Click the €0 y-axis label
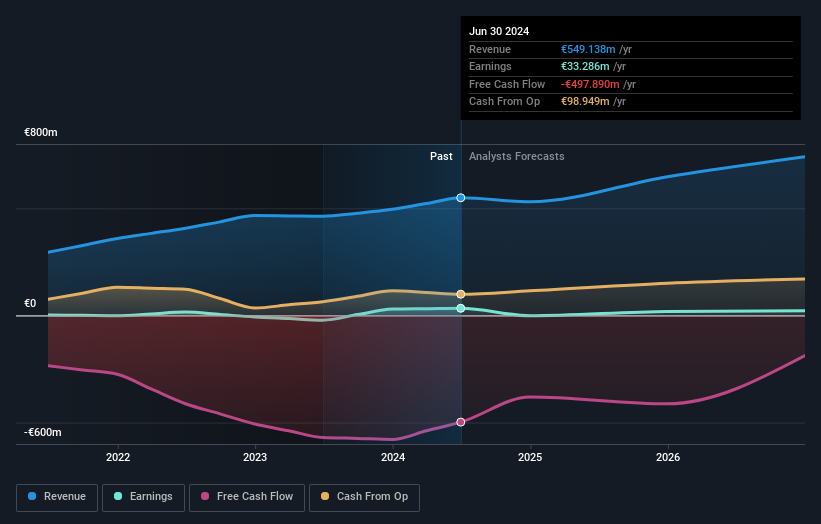Image resolution: width=821 pixels, height=524 pixels. (30, 304)
